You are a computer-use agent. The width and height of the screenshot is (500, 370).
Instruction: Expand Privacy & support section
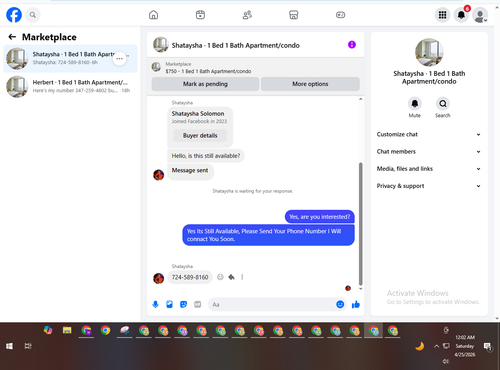click(429, 186)
